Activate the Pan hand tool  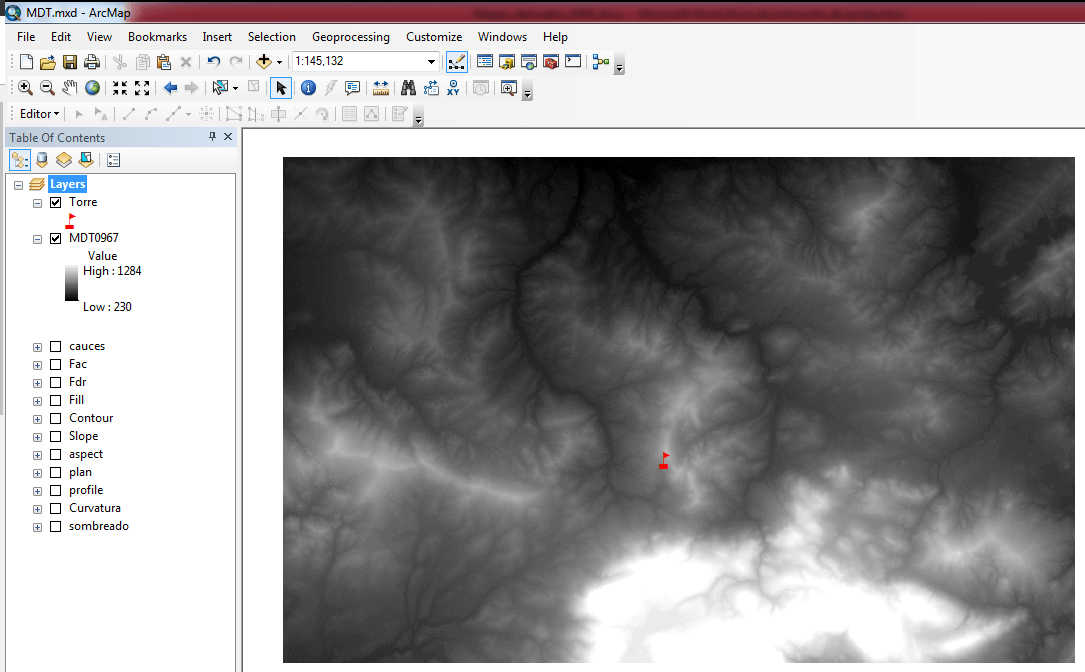69,88
